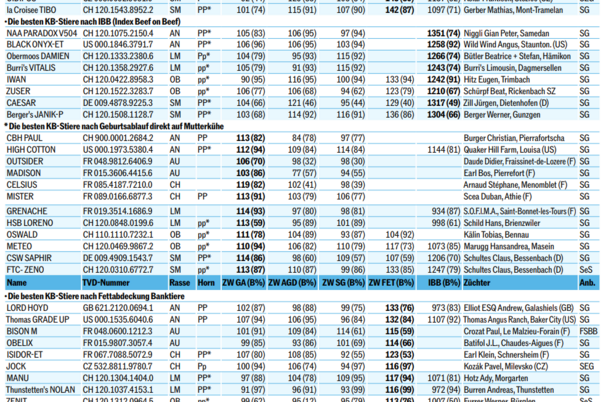Select the BISON M name
This screenshot has height=402, width=606.
pos(22,331)
